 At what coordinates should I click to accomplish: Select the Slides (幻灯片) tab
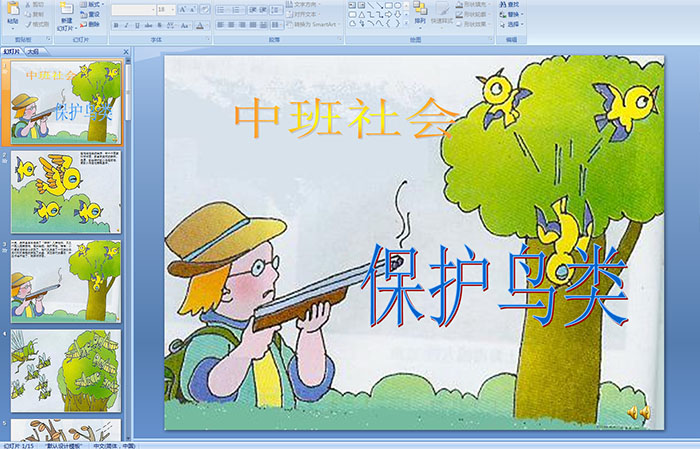coord(12,51)
